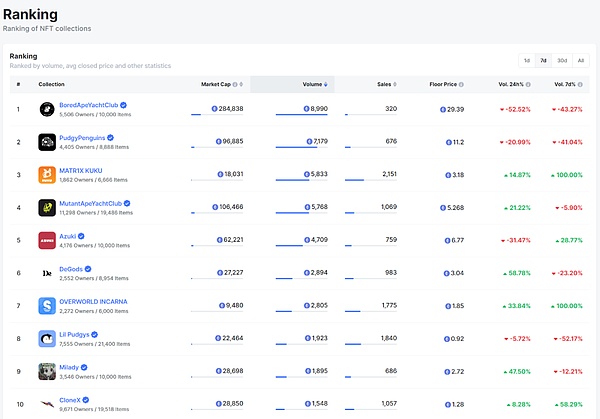The width and height of the screenshot is (600, 419).
Task: Click the Milady collection thumbnail
Action: tap(46, 371)
